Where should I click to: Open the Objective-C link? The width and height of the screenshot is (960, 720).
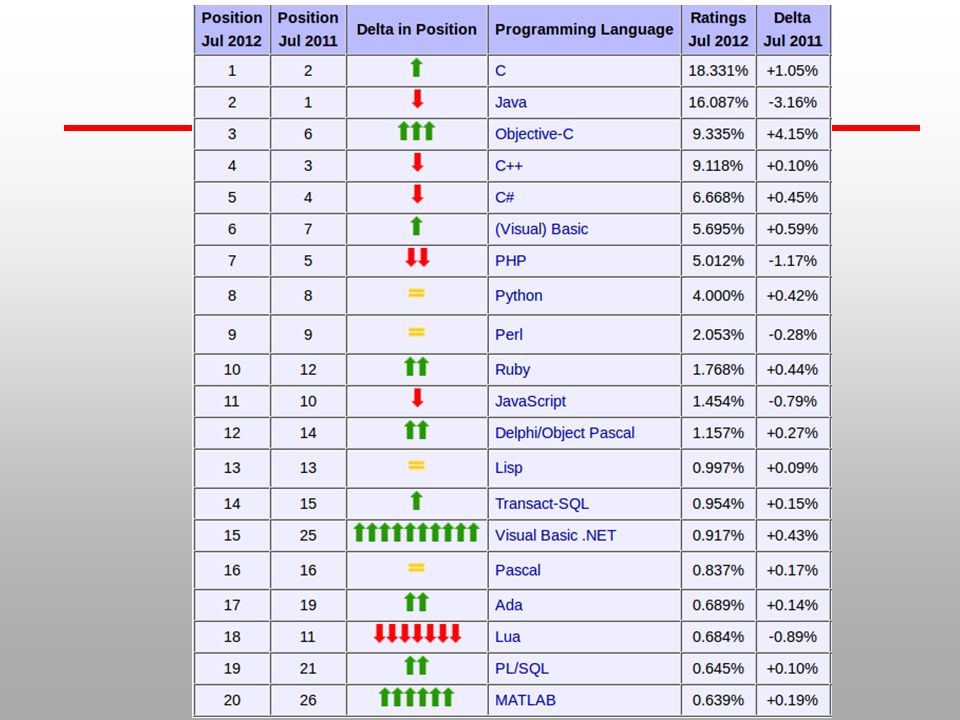(x=534, y=134)
